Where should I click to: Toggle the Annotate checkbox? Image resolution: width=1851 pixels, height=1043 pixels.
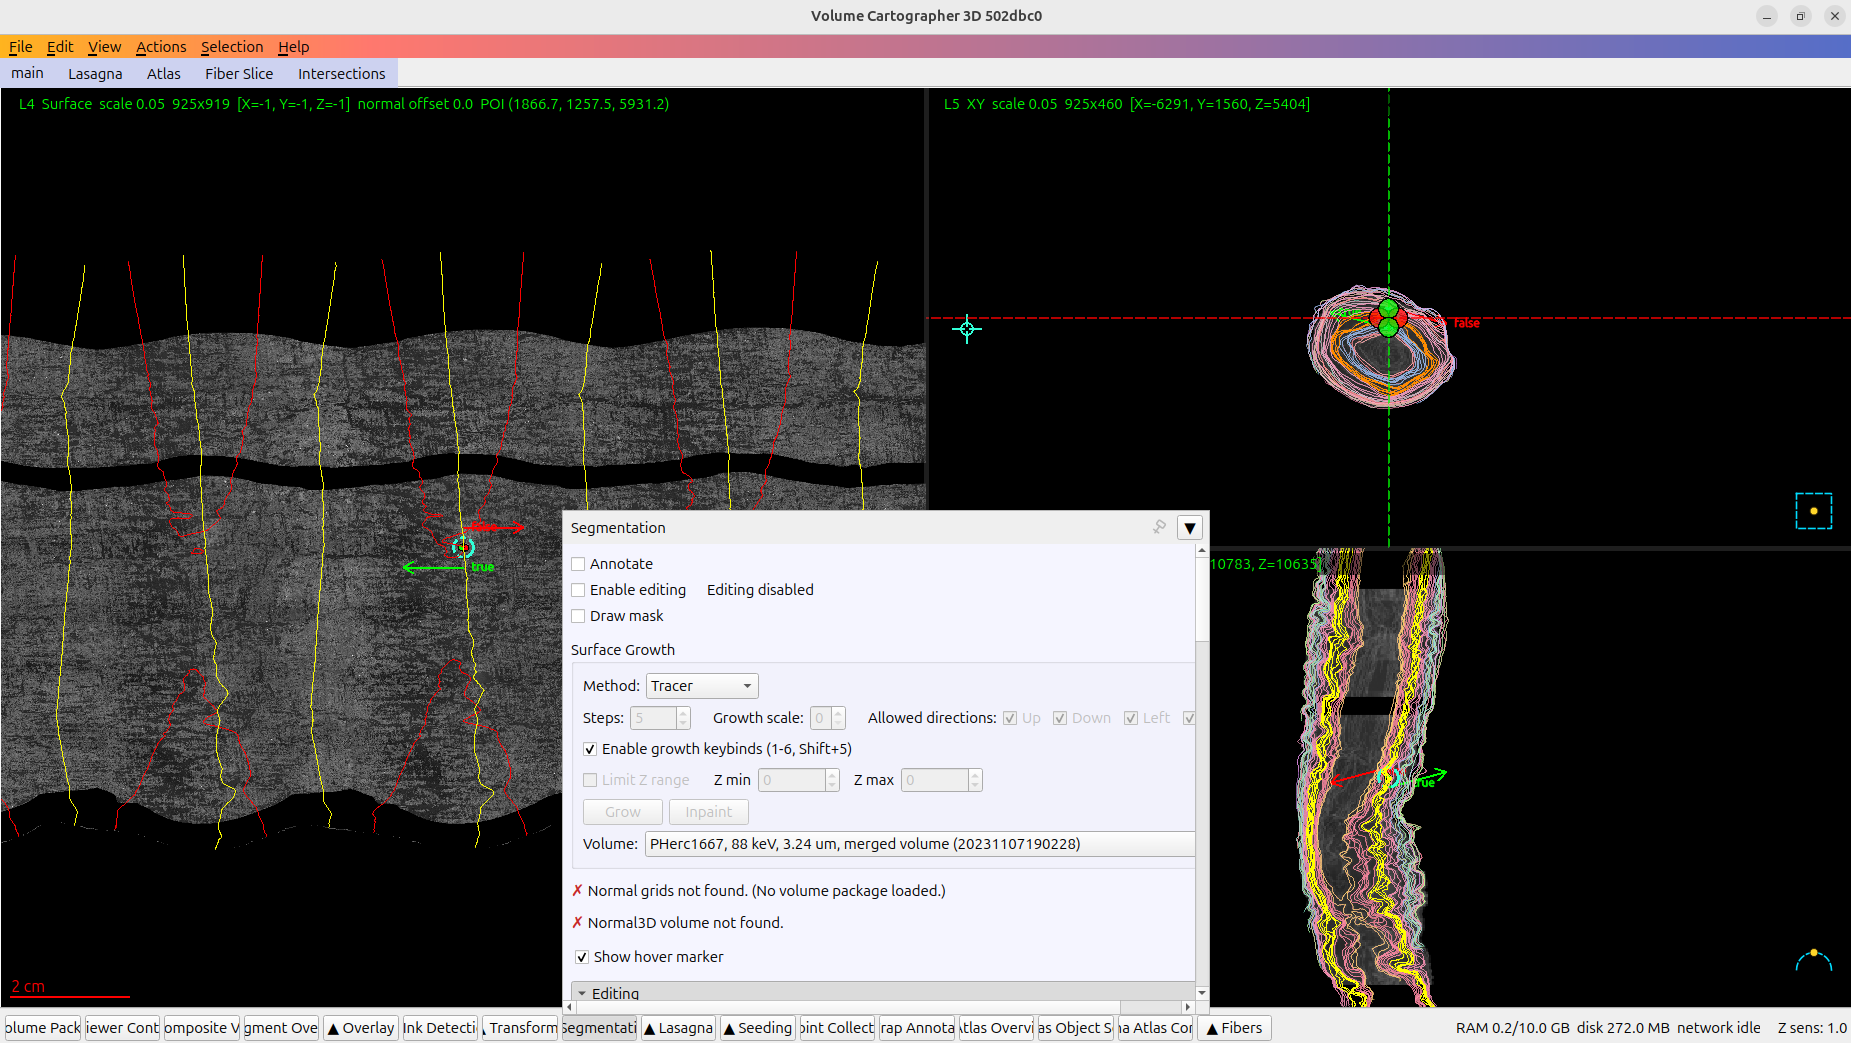coord(578,564)
